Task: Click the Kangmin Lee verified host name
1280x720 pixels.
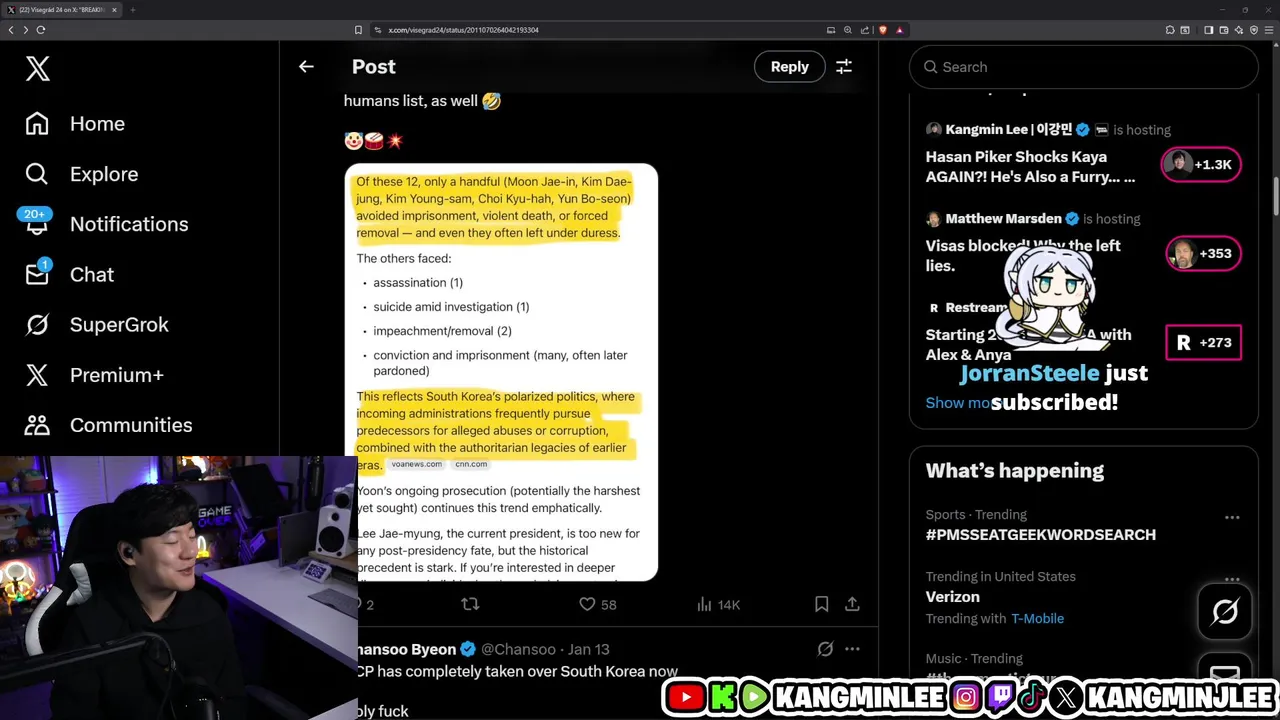Action: pyautogui.click(x=1009, y=129)
